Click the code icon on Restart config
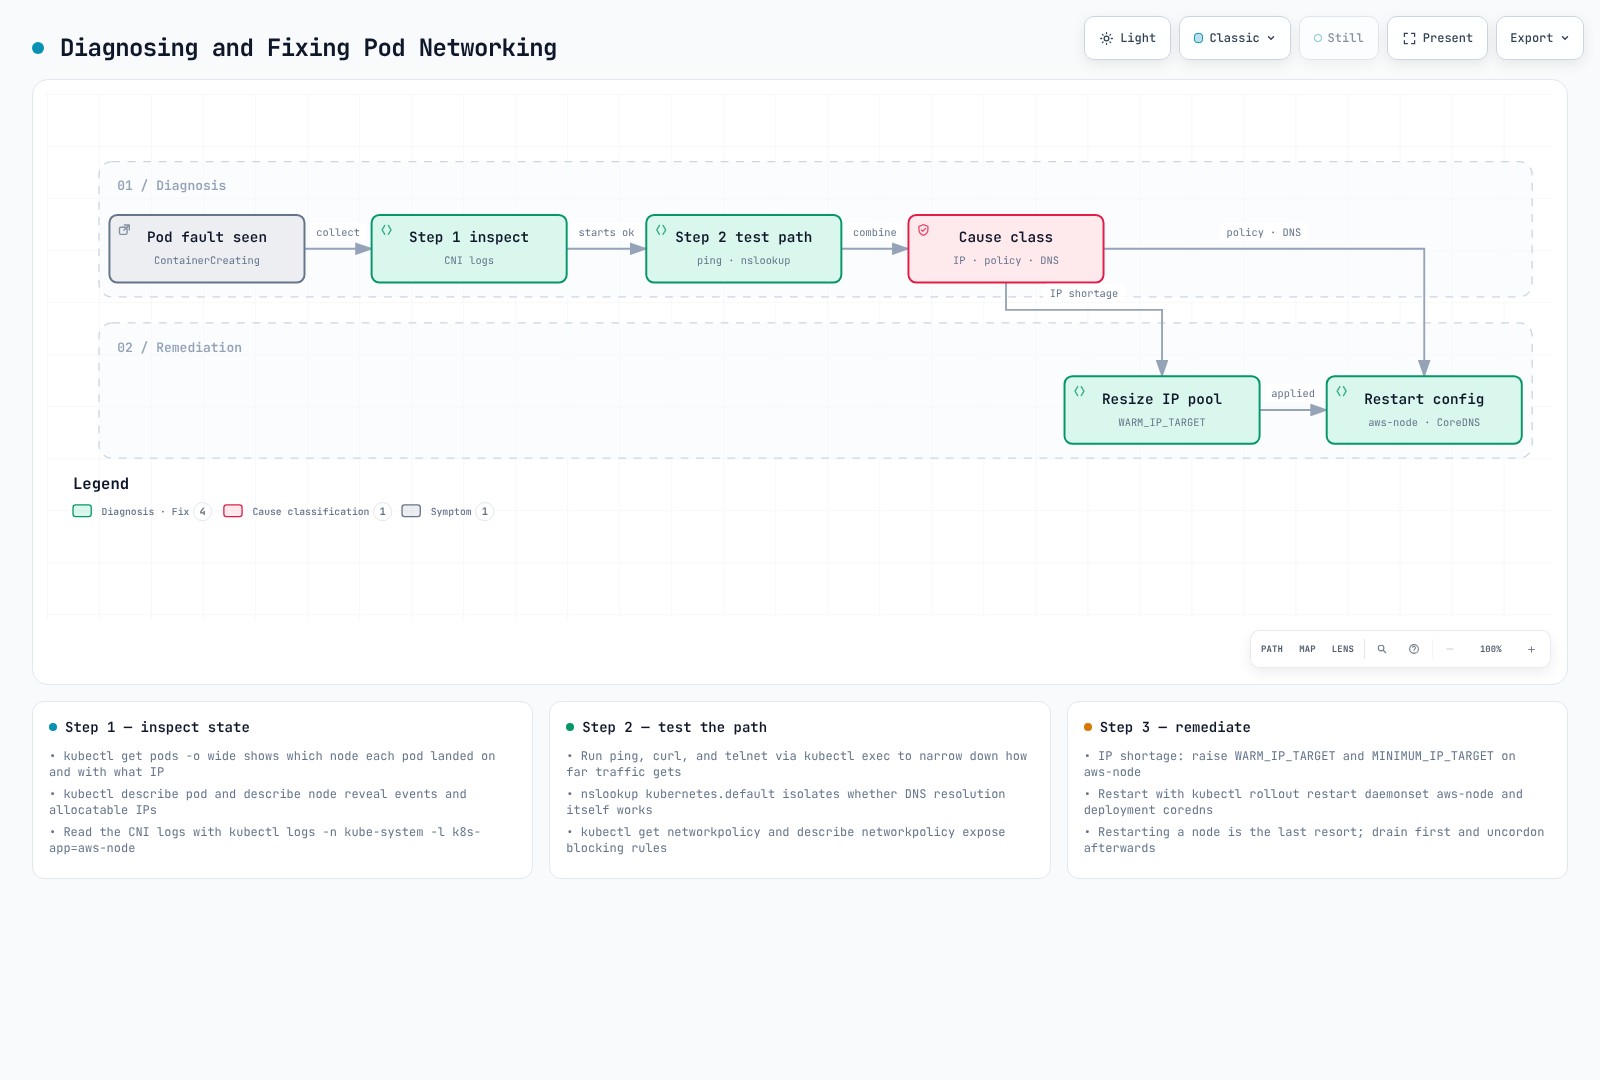 coord(1342,391)
